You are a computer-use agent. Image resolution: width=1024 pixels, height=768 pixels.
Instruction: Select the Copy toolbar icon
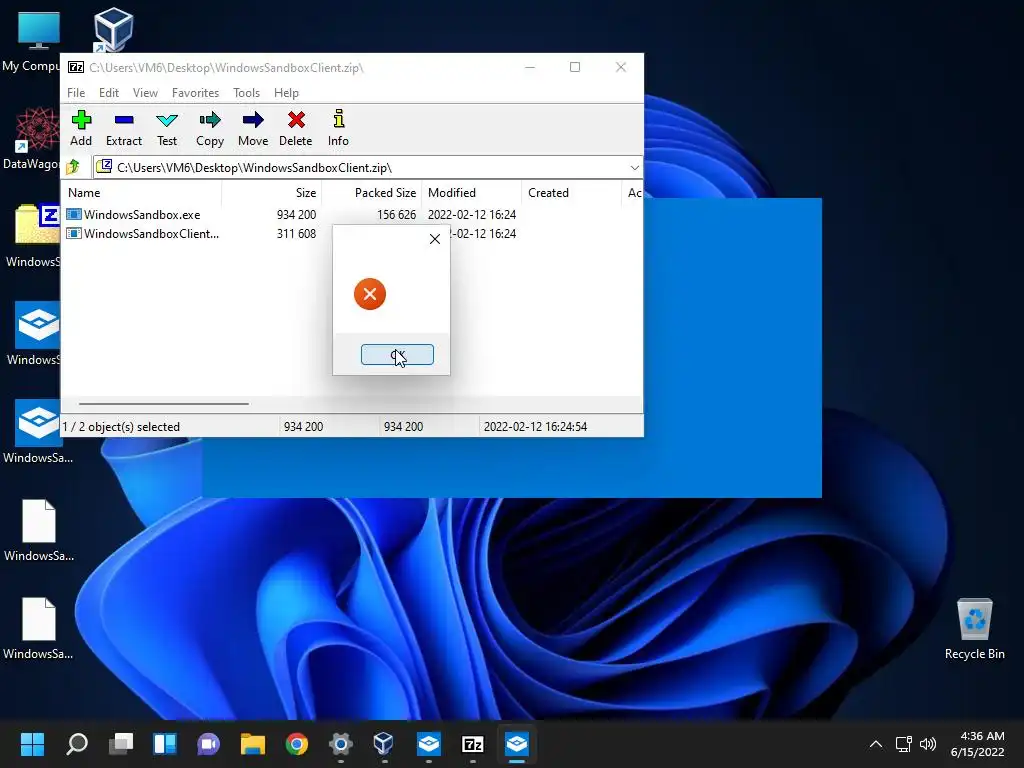pos(210,128)
